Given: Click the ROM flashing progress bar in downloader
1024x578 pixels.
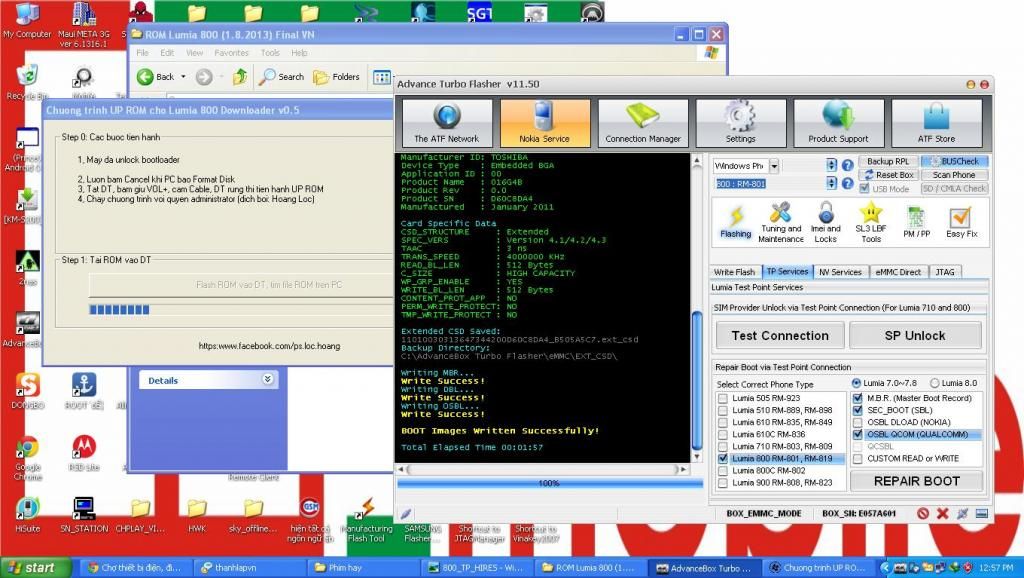Looking at the screenshot, I should point(240,310).
